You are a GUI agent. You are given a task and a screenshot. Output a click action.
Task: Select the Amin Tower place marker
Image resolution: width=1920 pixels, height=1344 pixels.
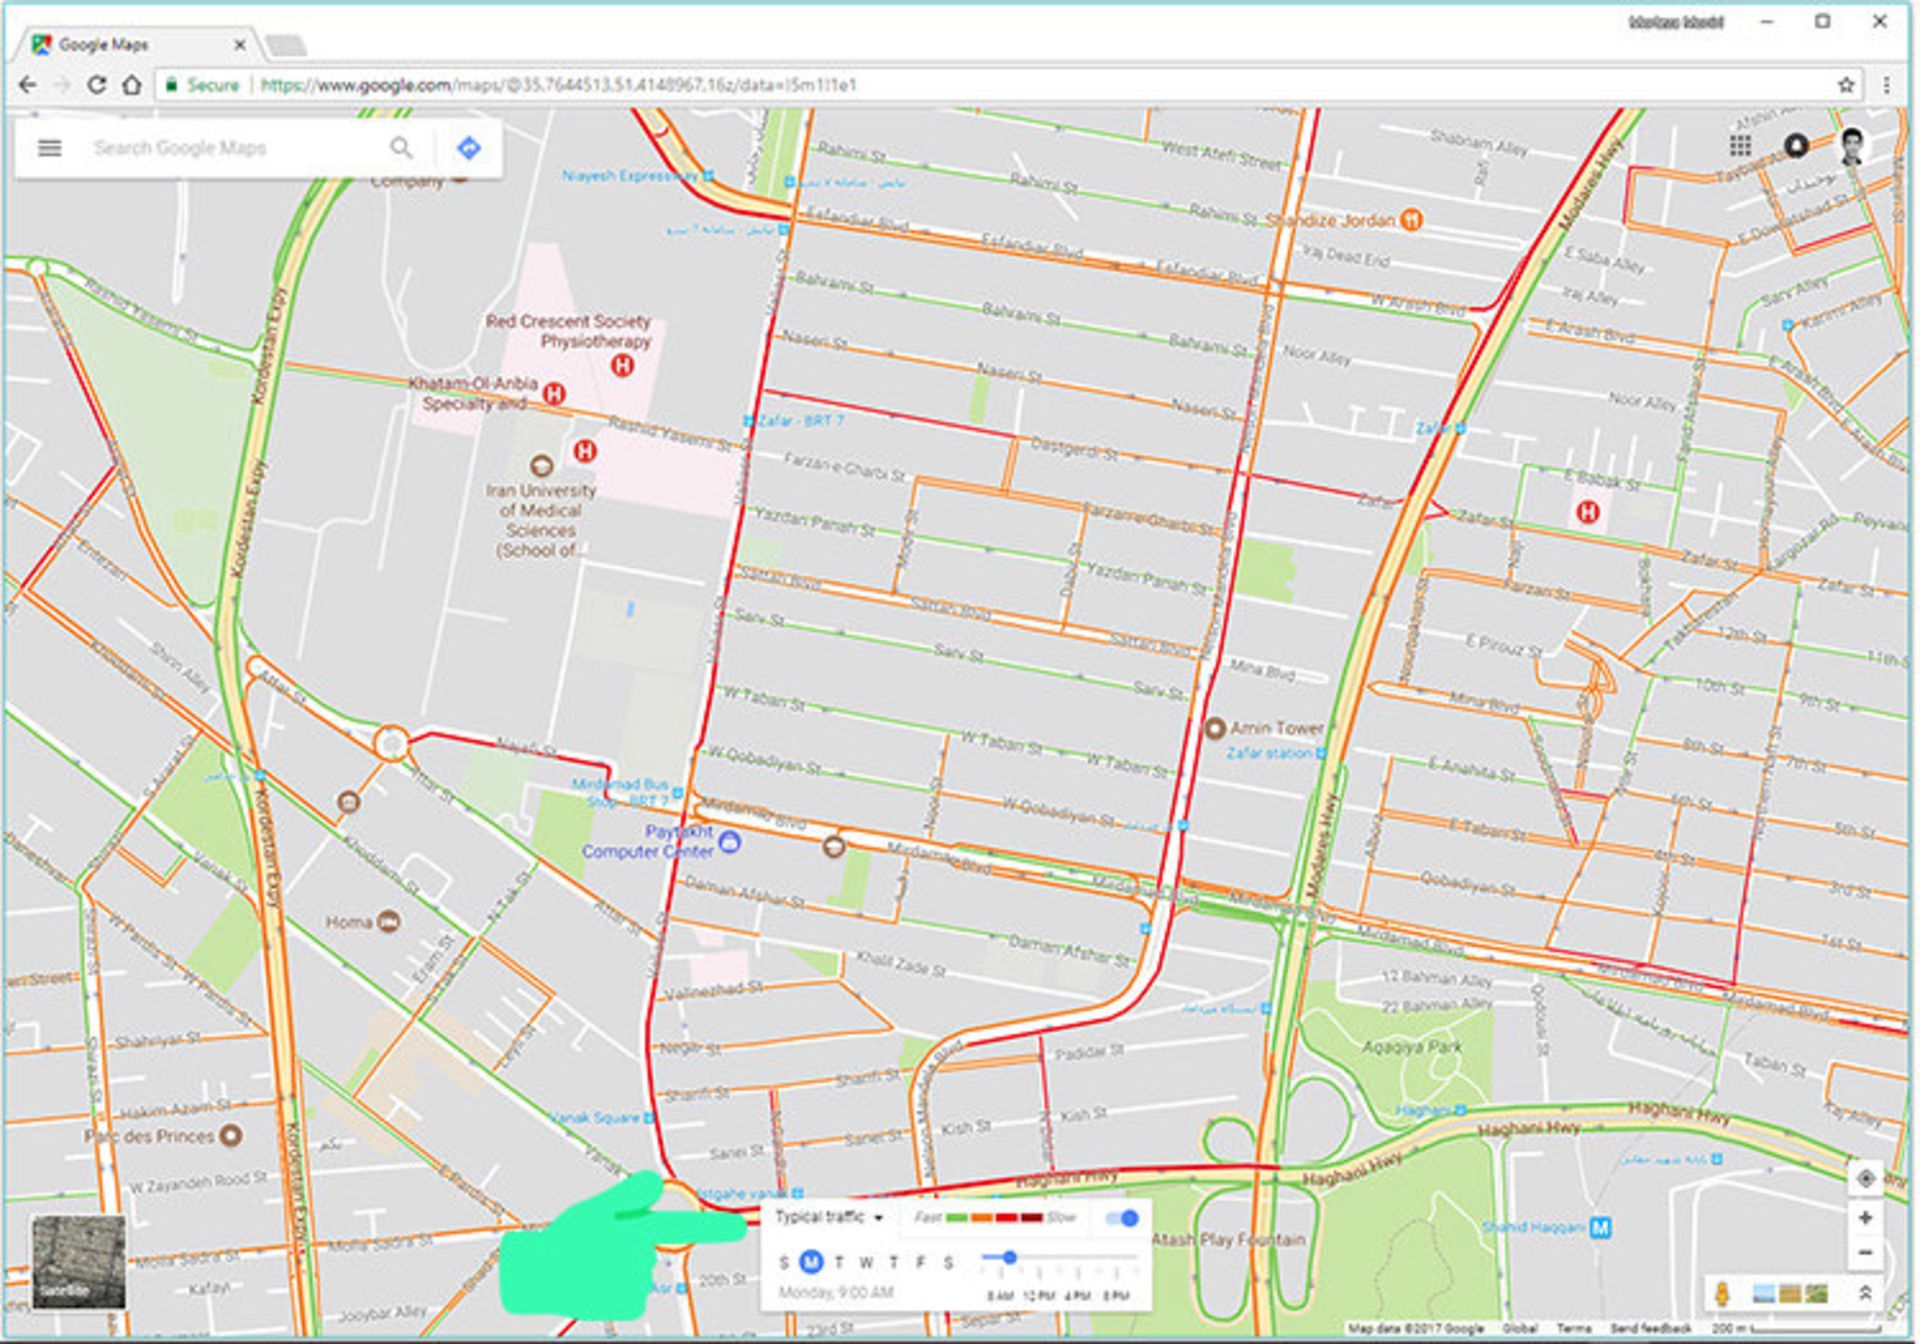pyautogui.click(x=1214, y=728)
